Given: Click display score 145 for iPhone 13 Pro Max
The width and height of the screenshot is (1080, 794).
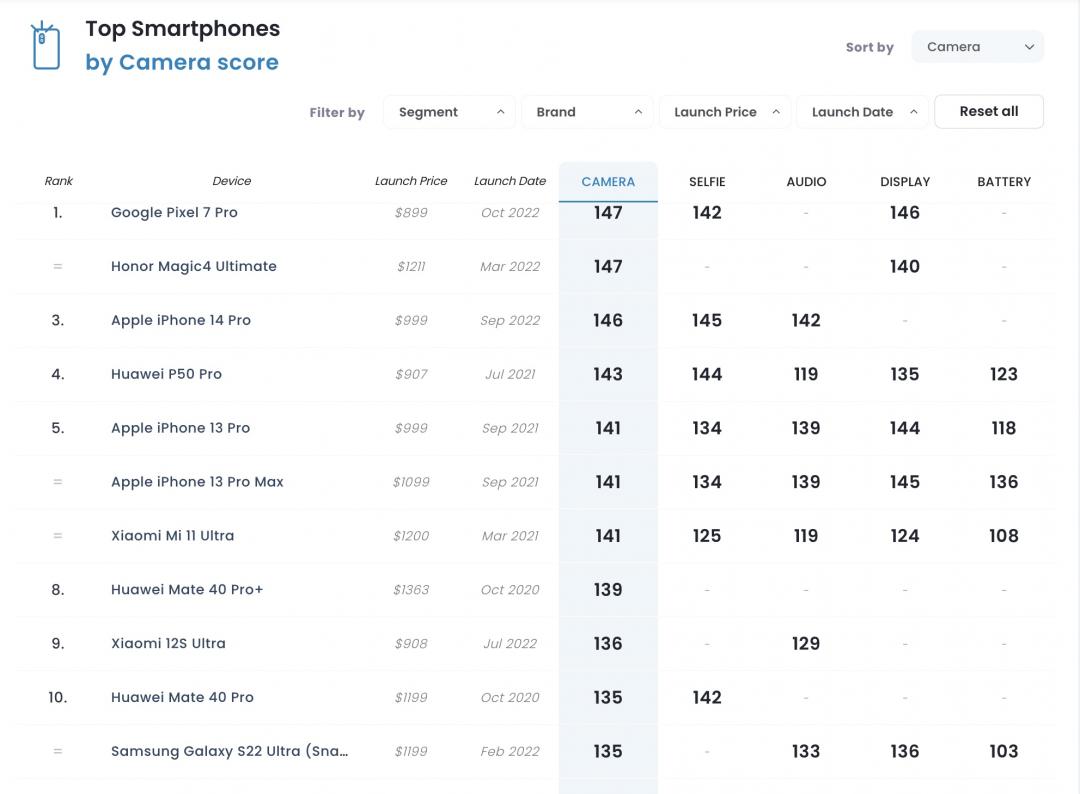Looking at the screenshot, I should point(905,482).
